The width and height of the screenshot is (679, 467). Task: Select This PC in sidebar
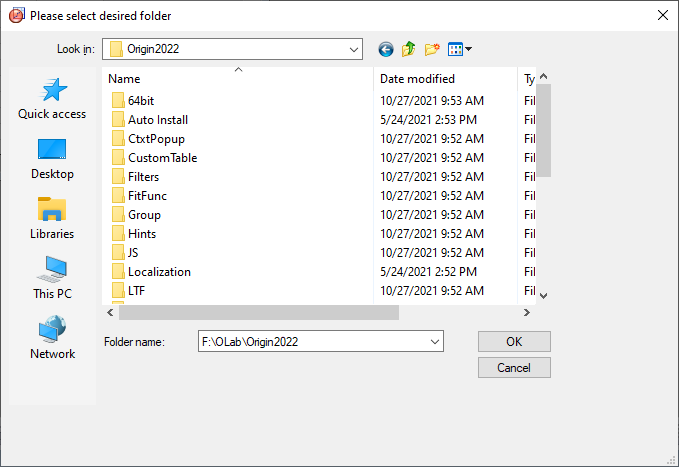click(52, 279)
